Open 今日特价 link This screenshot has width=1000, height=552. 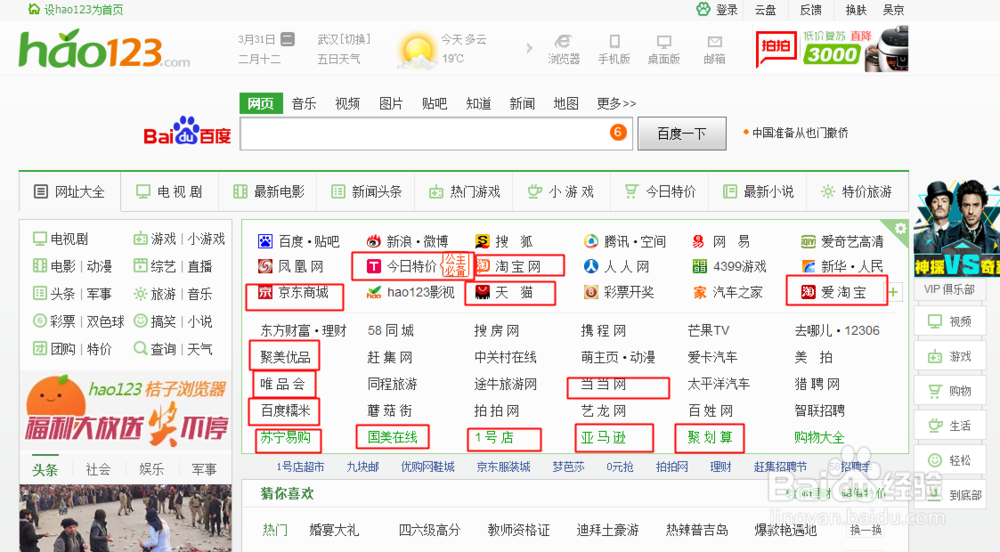click(402, 266)
